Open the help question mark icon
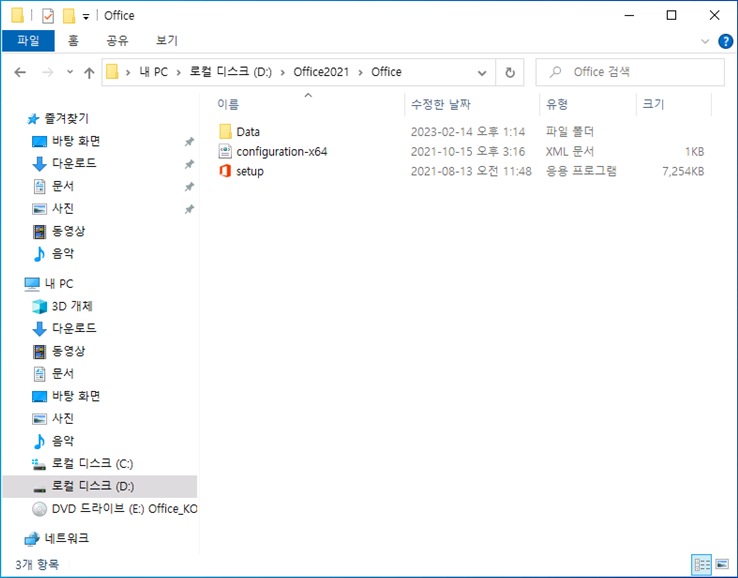The width and height of the screenshot is (738, 578). pos(725,41)
